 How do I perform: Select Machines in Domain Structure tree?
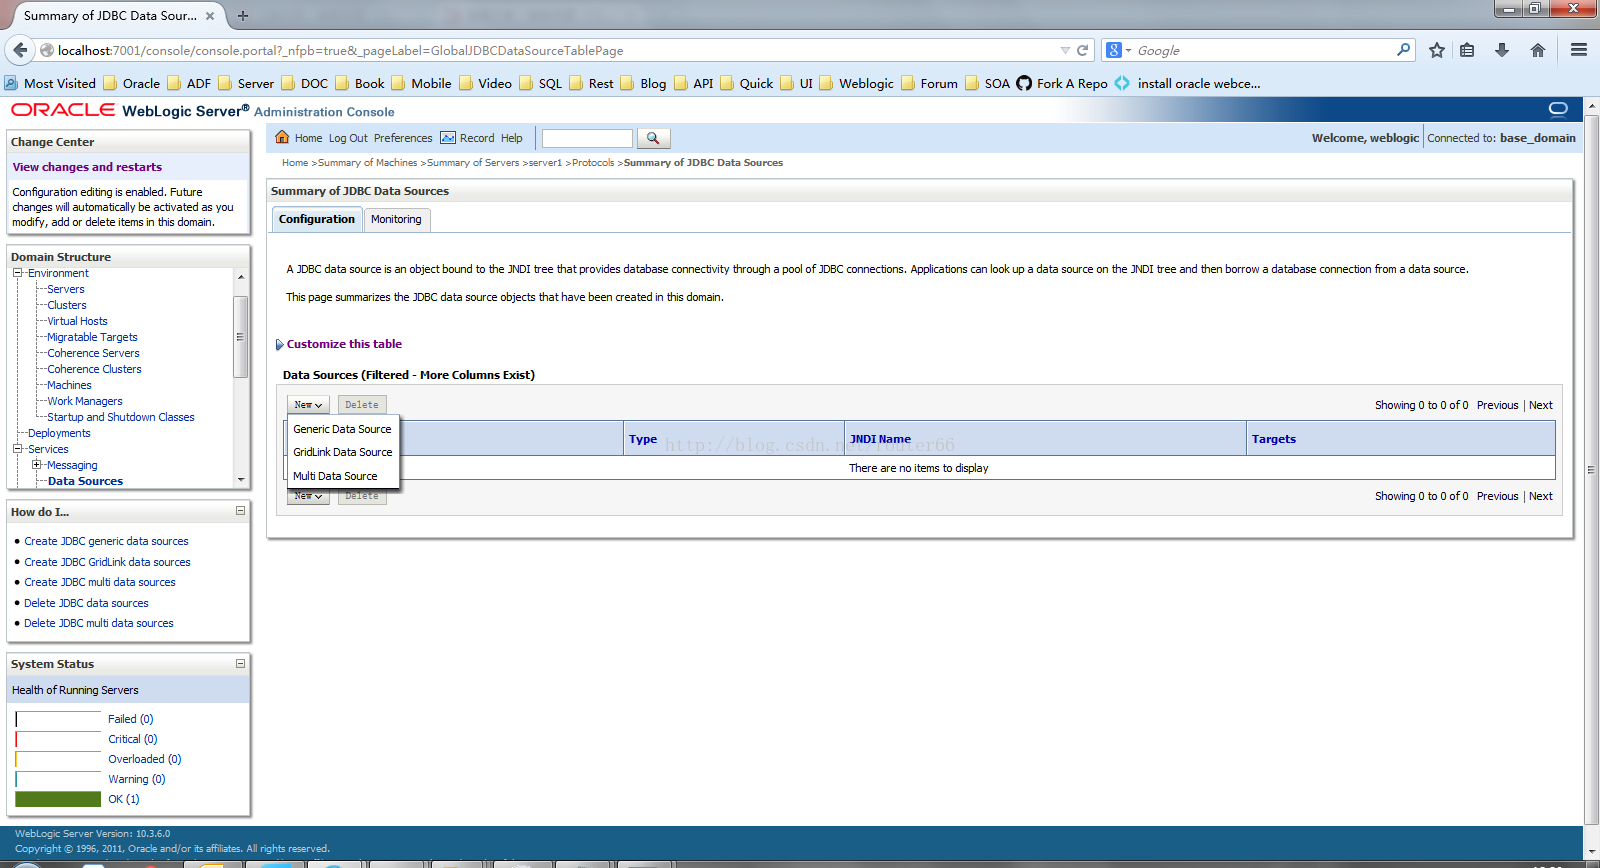point(69,385)
